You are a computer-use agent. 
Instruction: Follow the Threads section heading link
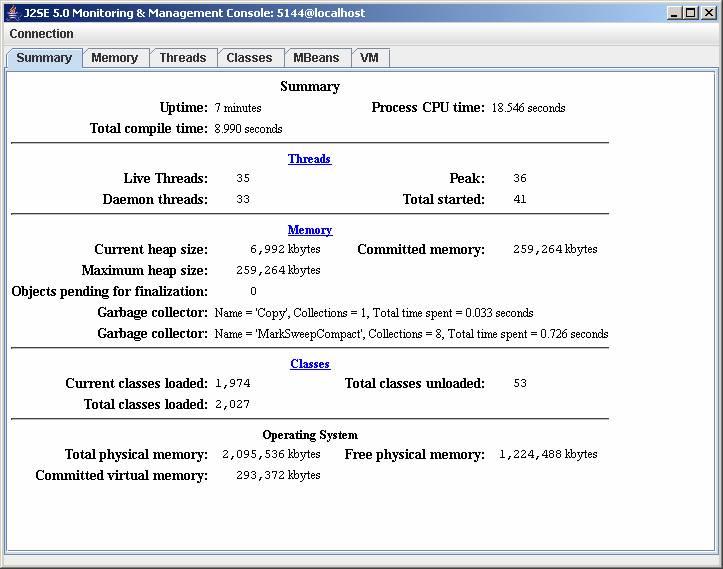309,159
